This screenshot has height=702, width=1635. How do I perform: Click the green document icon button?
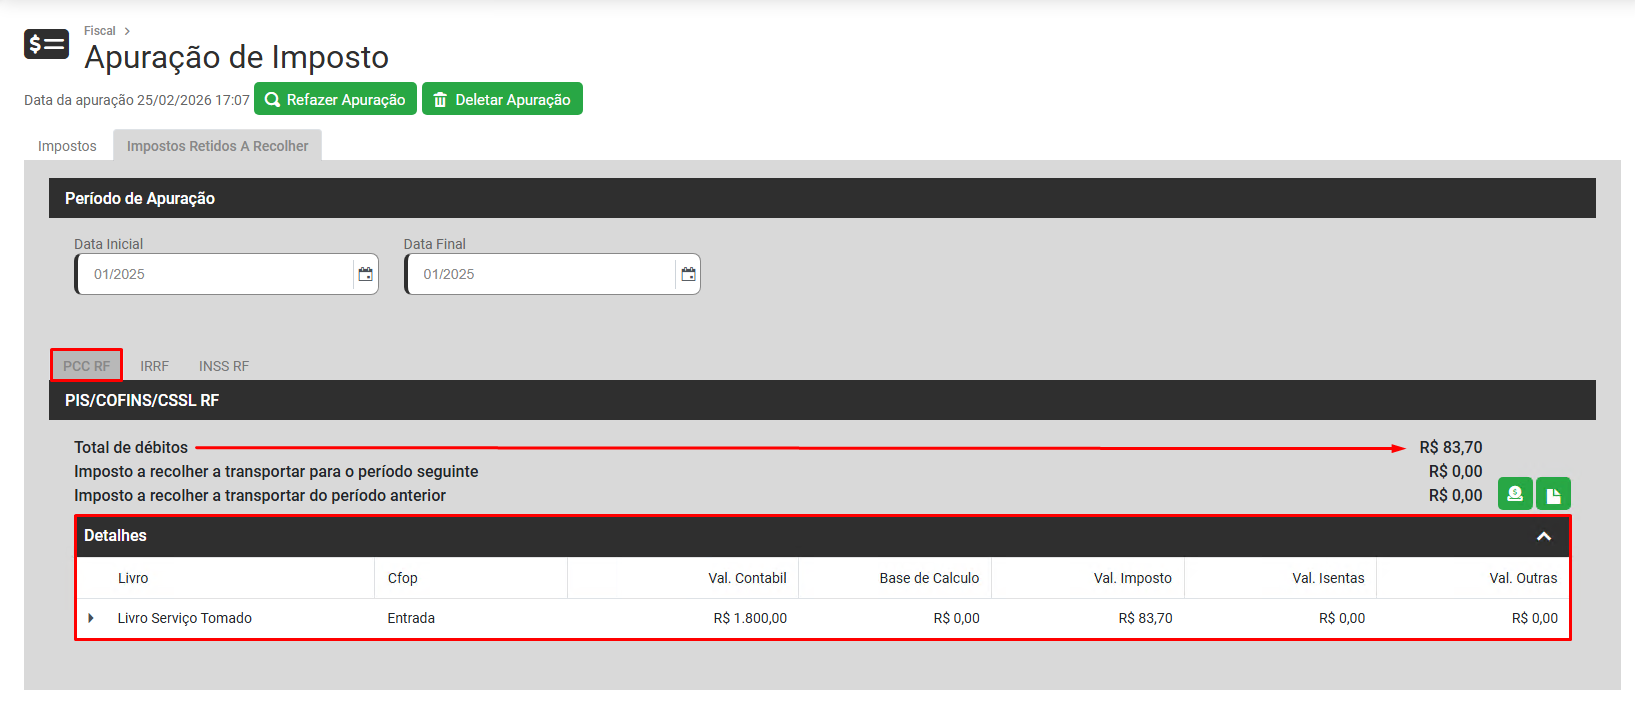click(1553, 494)
